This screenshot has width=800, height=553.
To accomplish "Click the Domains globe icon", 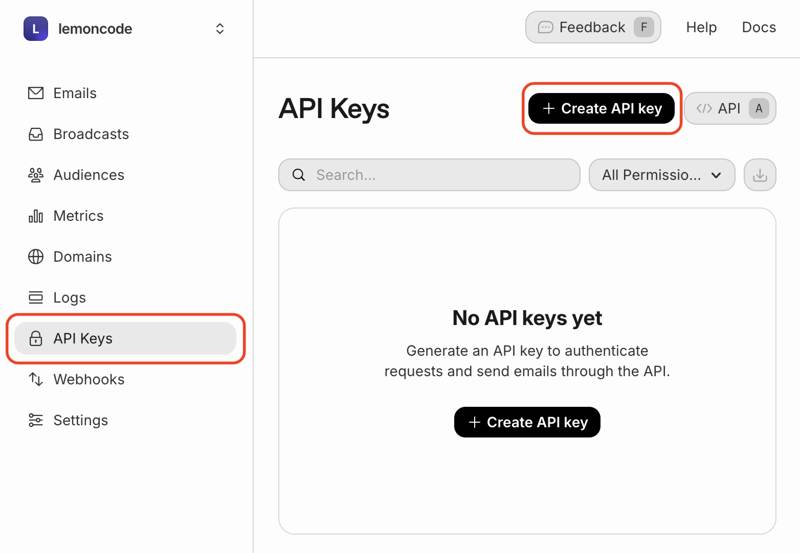I will [x=36, y=257].
